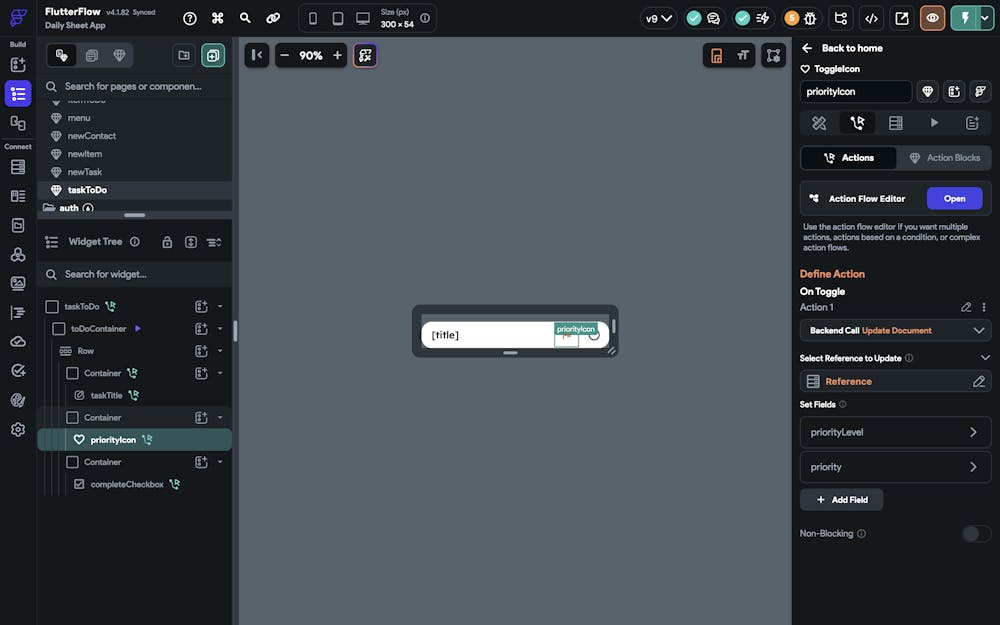This screenshot has width=1000, height=625.
Task: Collapse Select Reference to Update section
Action: 985,358
